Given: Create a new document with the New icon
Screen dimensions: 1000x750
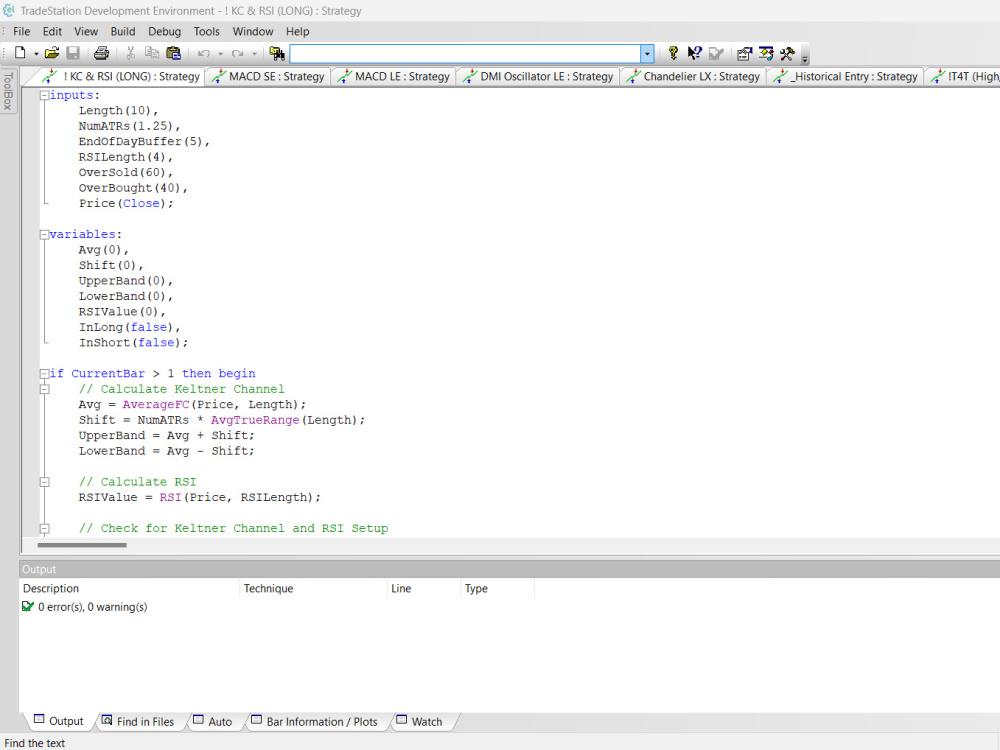Looking at the screenshot, I should pos(20,53).
